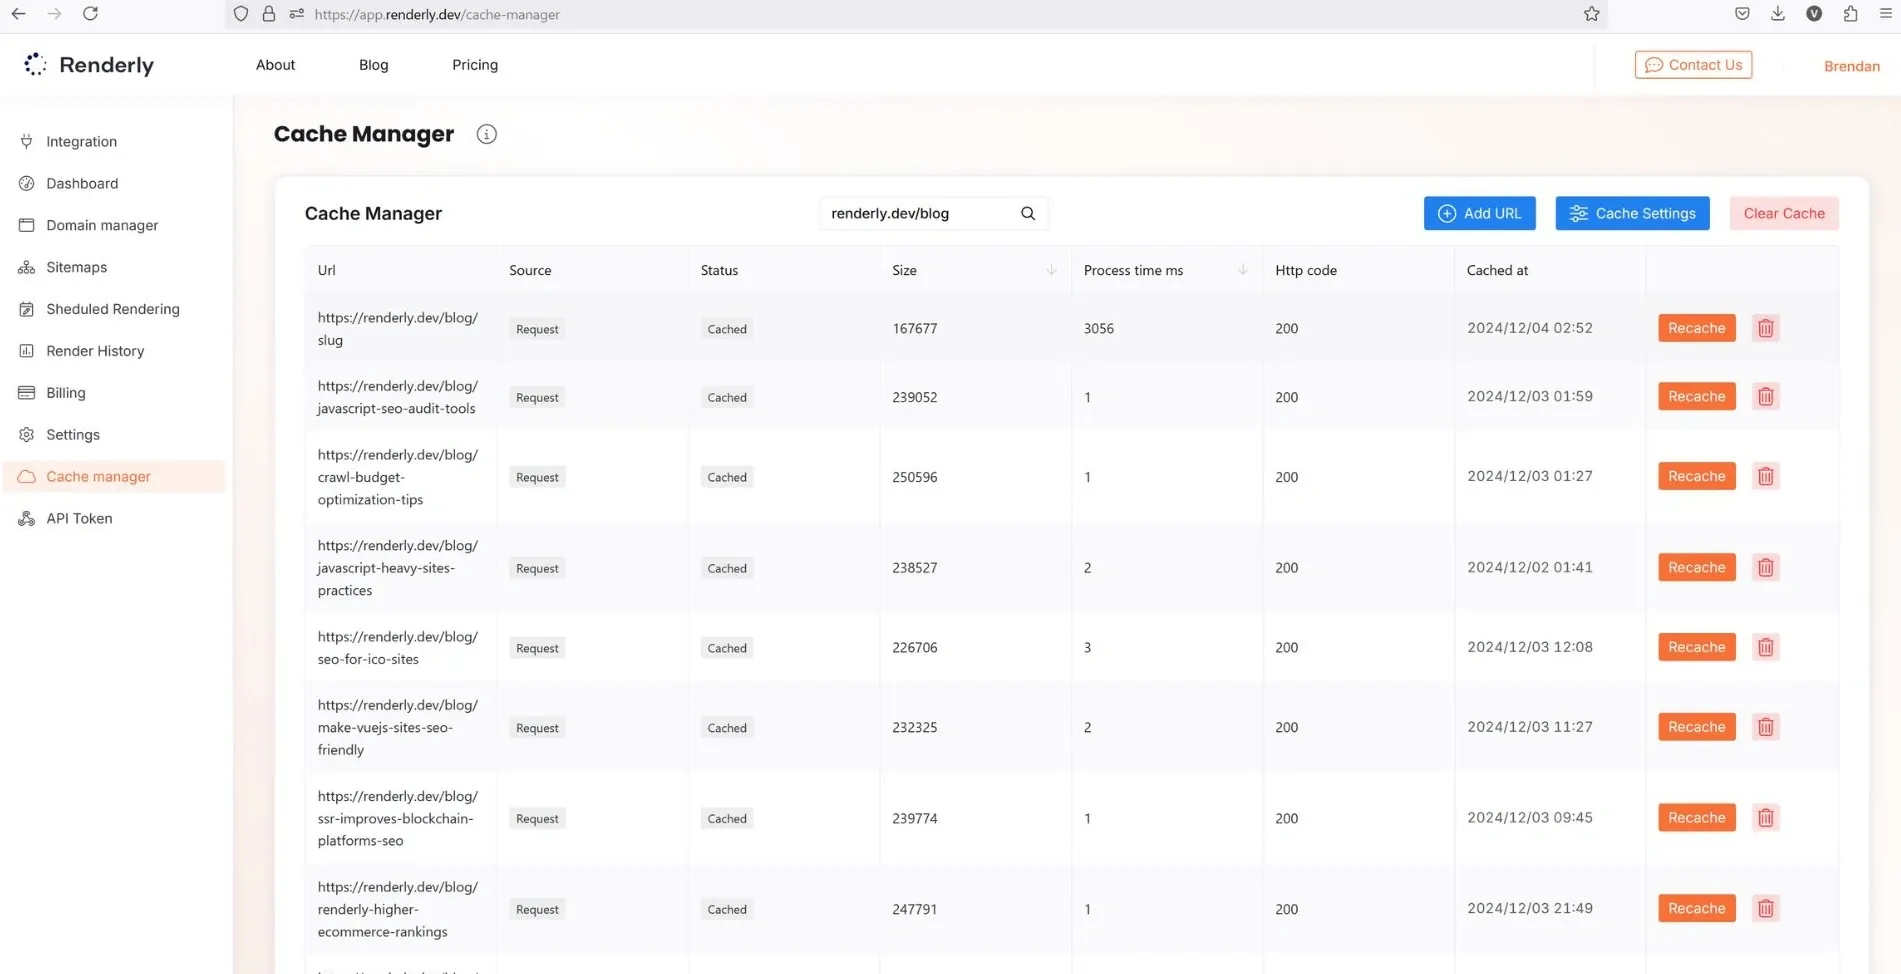Go to Domain manager in sidebar
The image size is (1901, 974).
(102, 225)
